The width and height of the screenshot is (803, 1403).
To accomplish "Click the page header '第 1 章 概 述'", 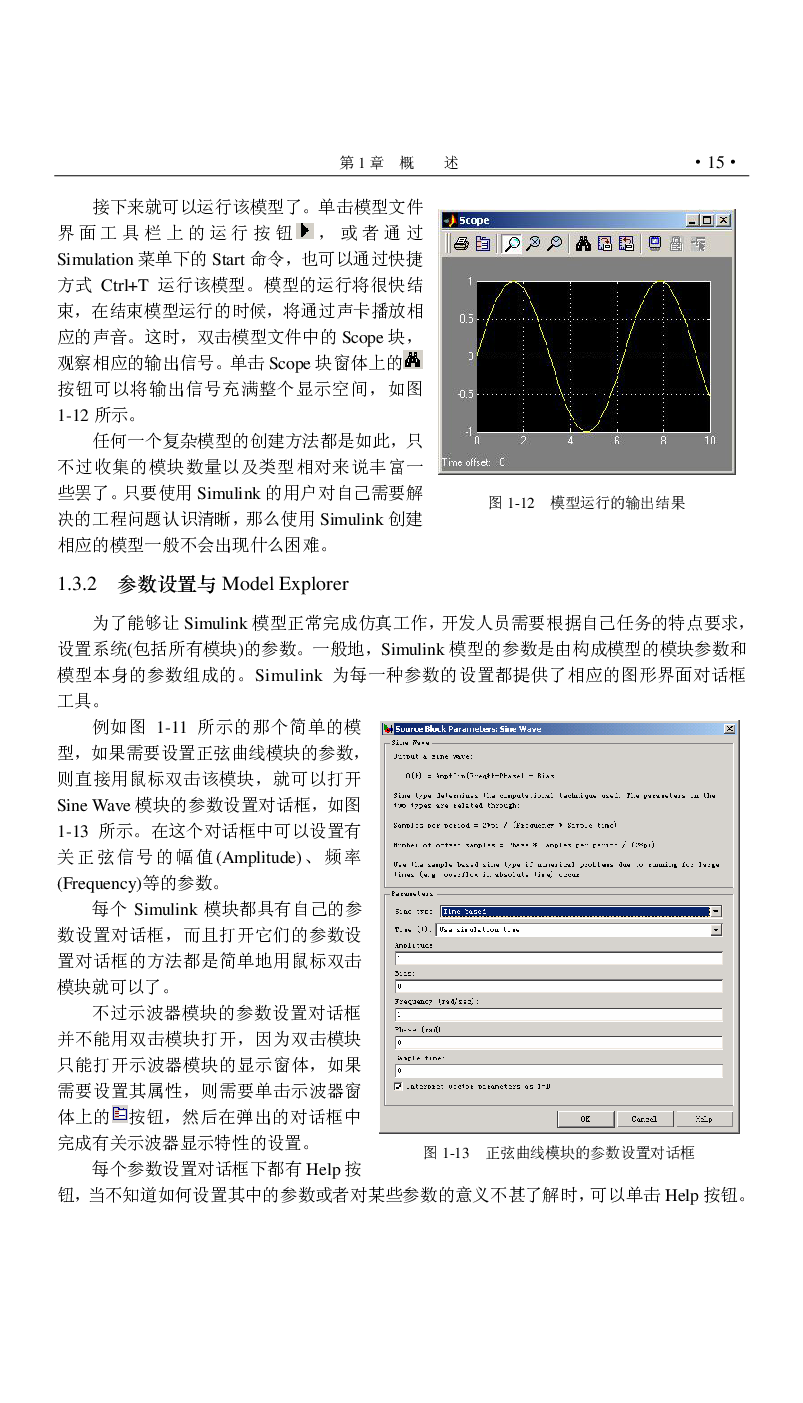I will 399,163.
